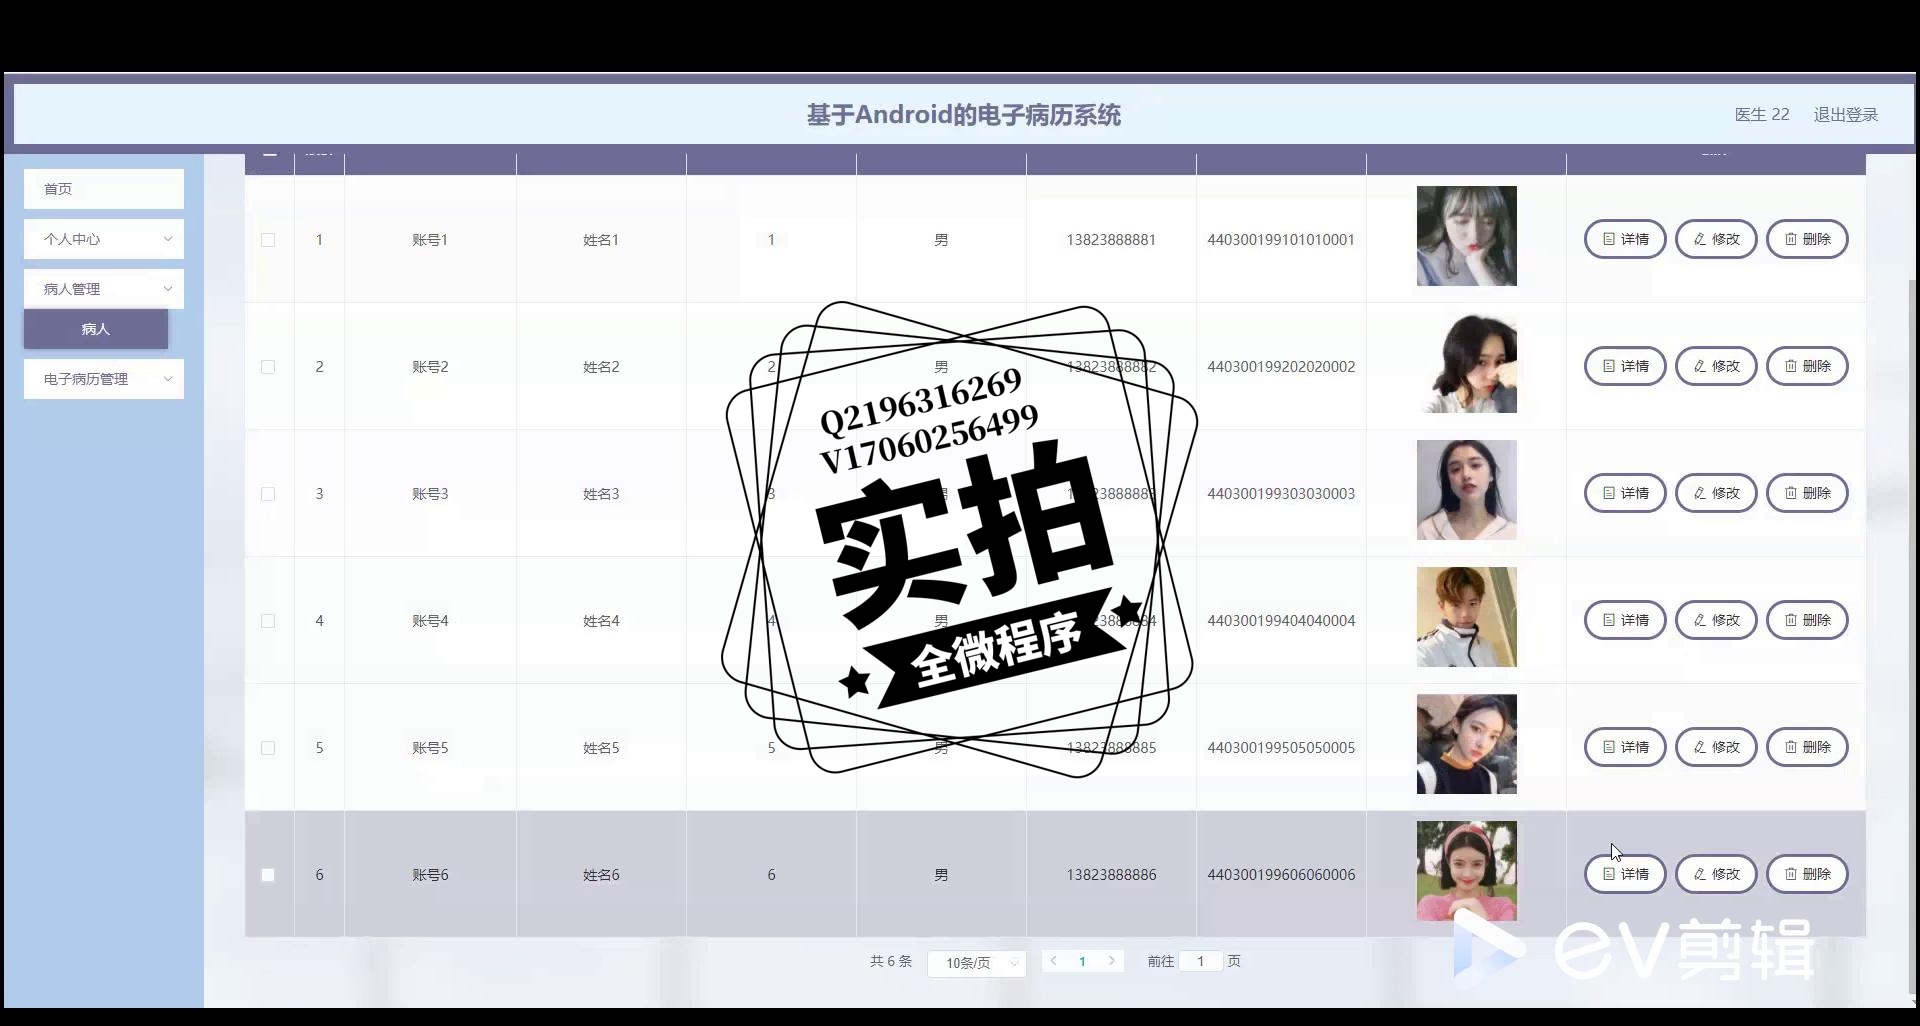Open photo thumbnail of 账号3
Viewport: 1920px width, 1026px height.
pos(1466,490)
